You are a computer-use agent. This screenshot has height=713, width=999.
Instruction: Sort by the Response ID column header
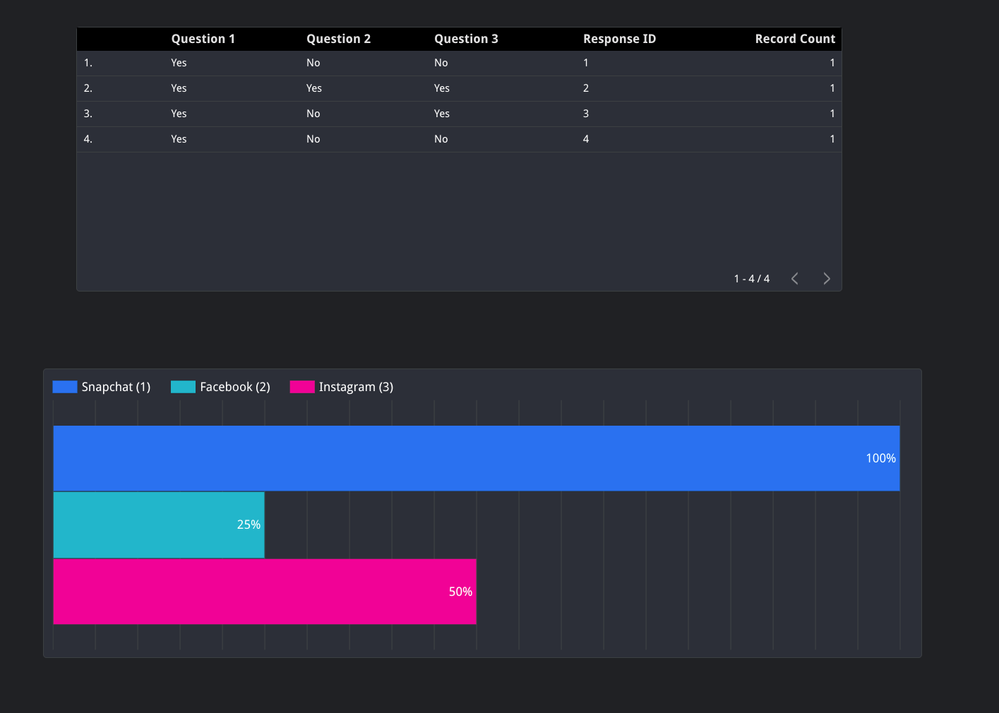tap(619, 39)
